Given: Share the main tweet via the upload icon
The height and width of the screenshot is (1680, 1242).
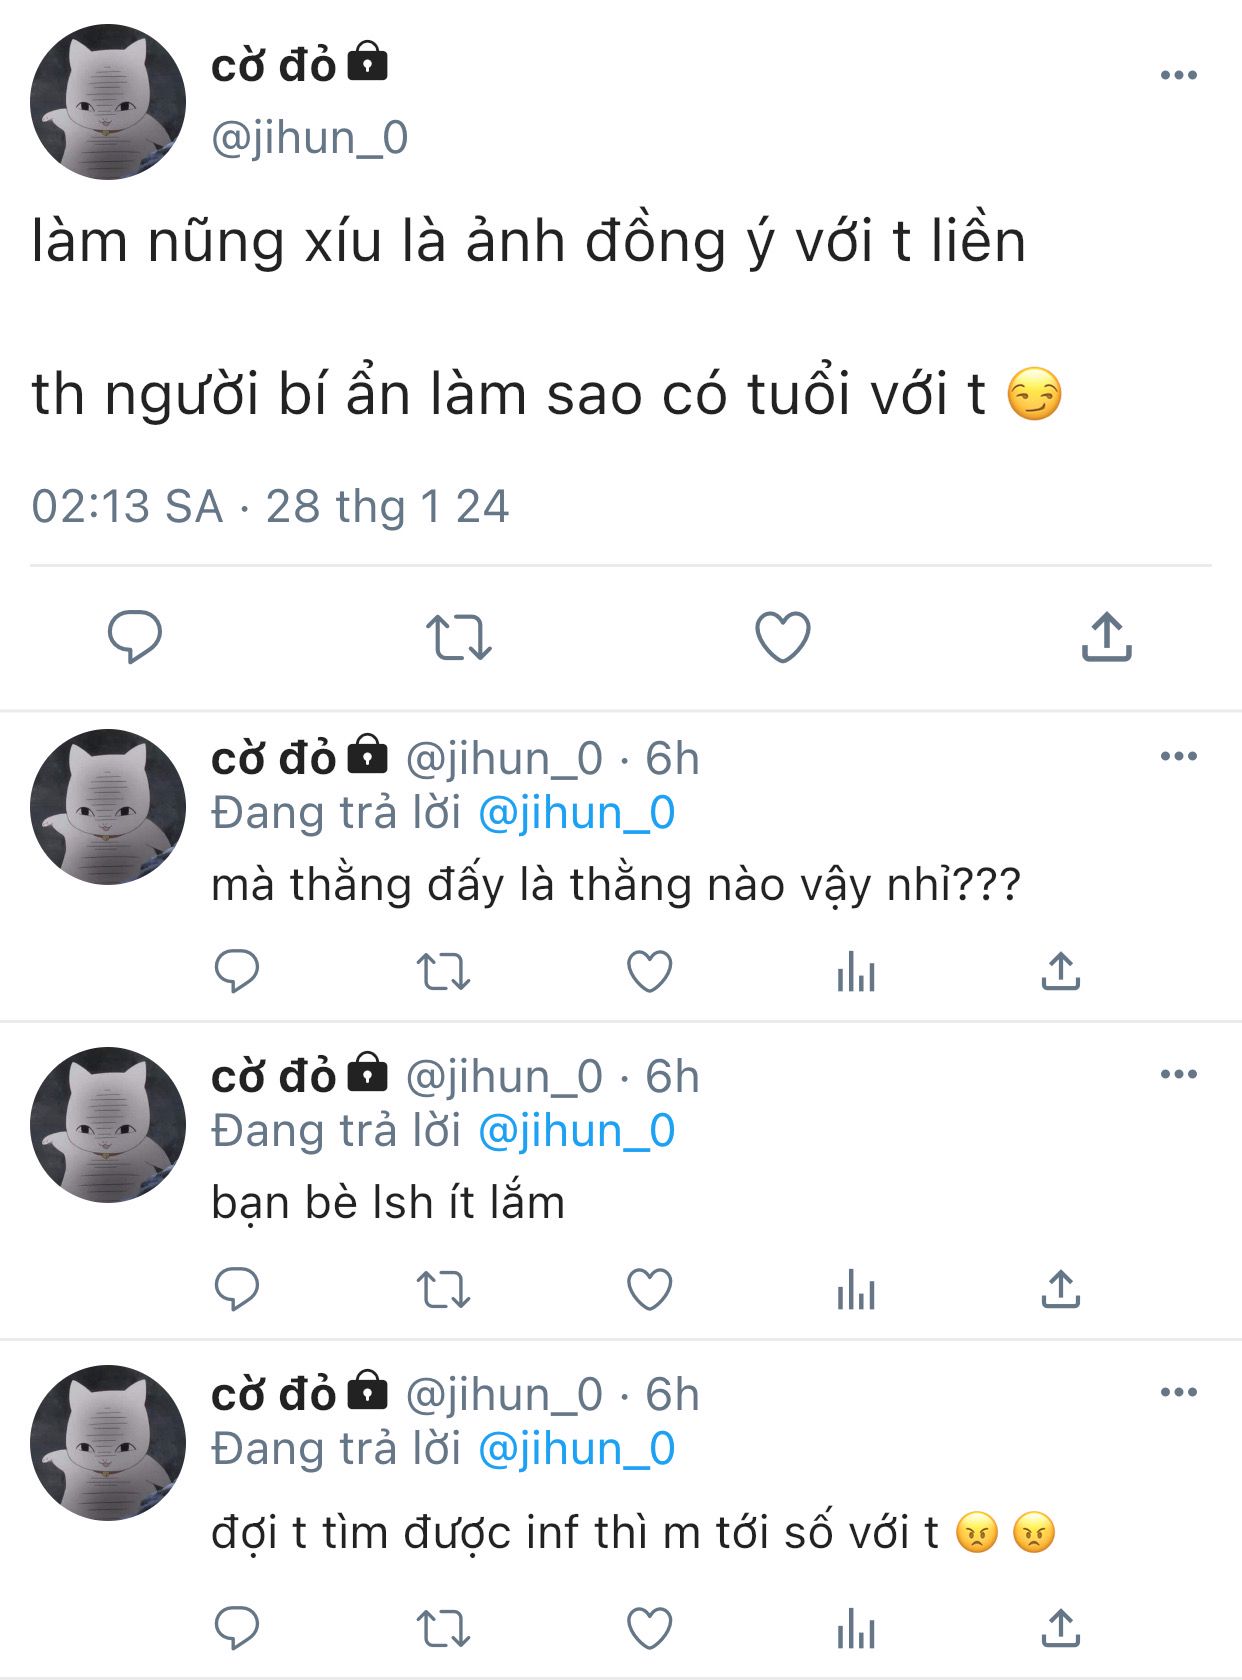Looking at the screenshot, I should pos(1106,637).
